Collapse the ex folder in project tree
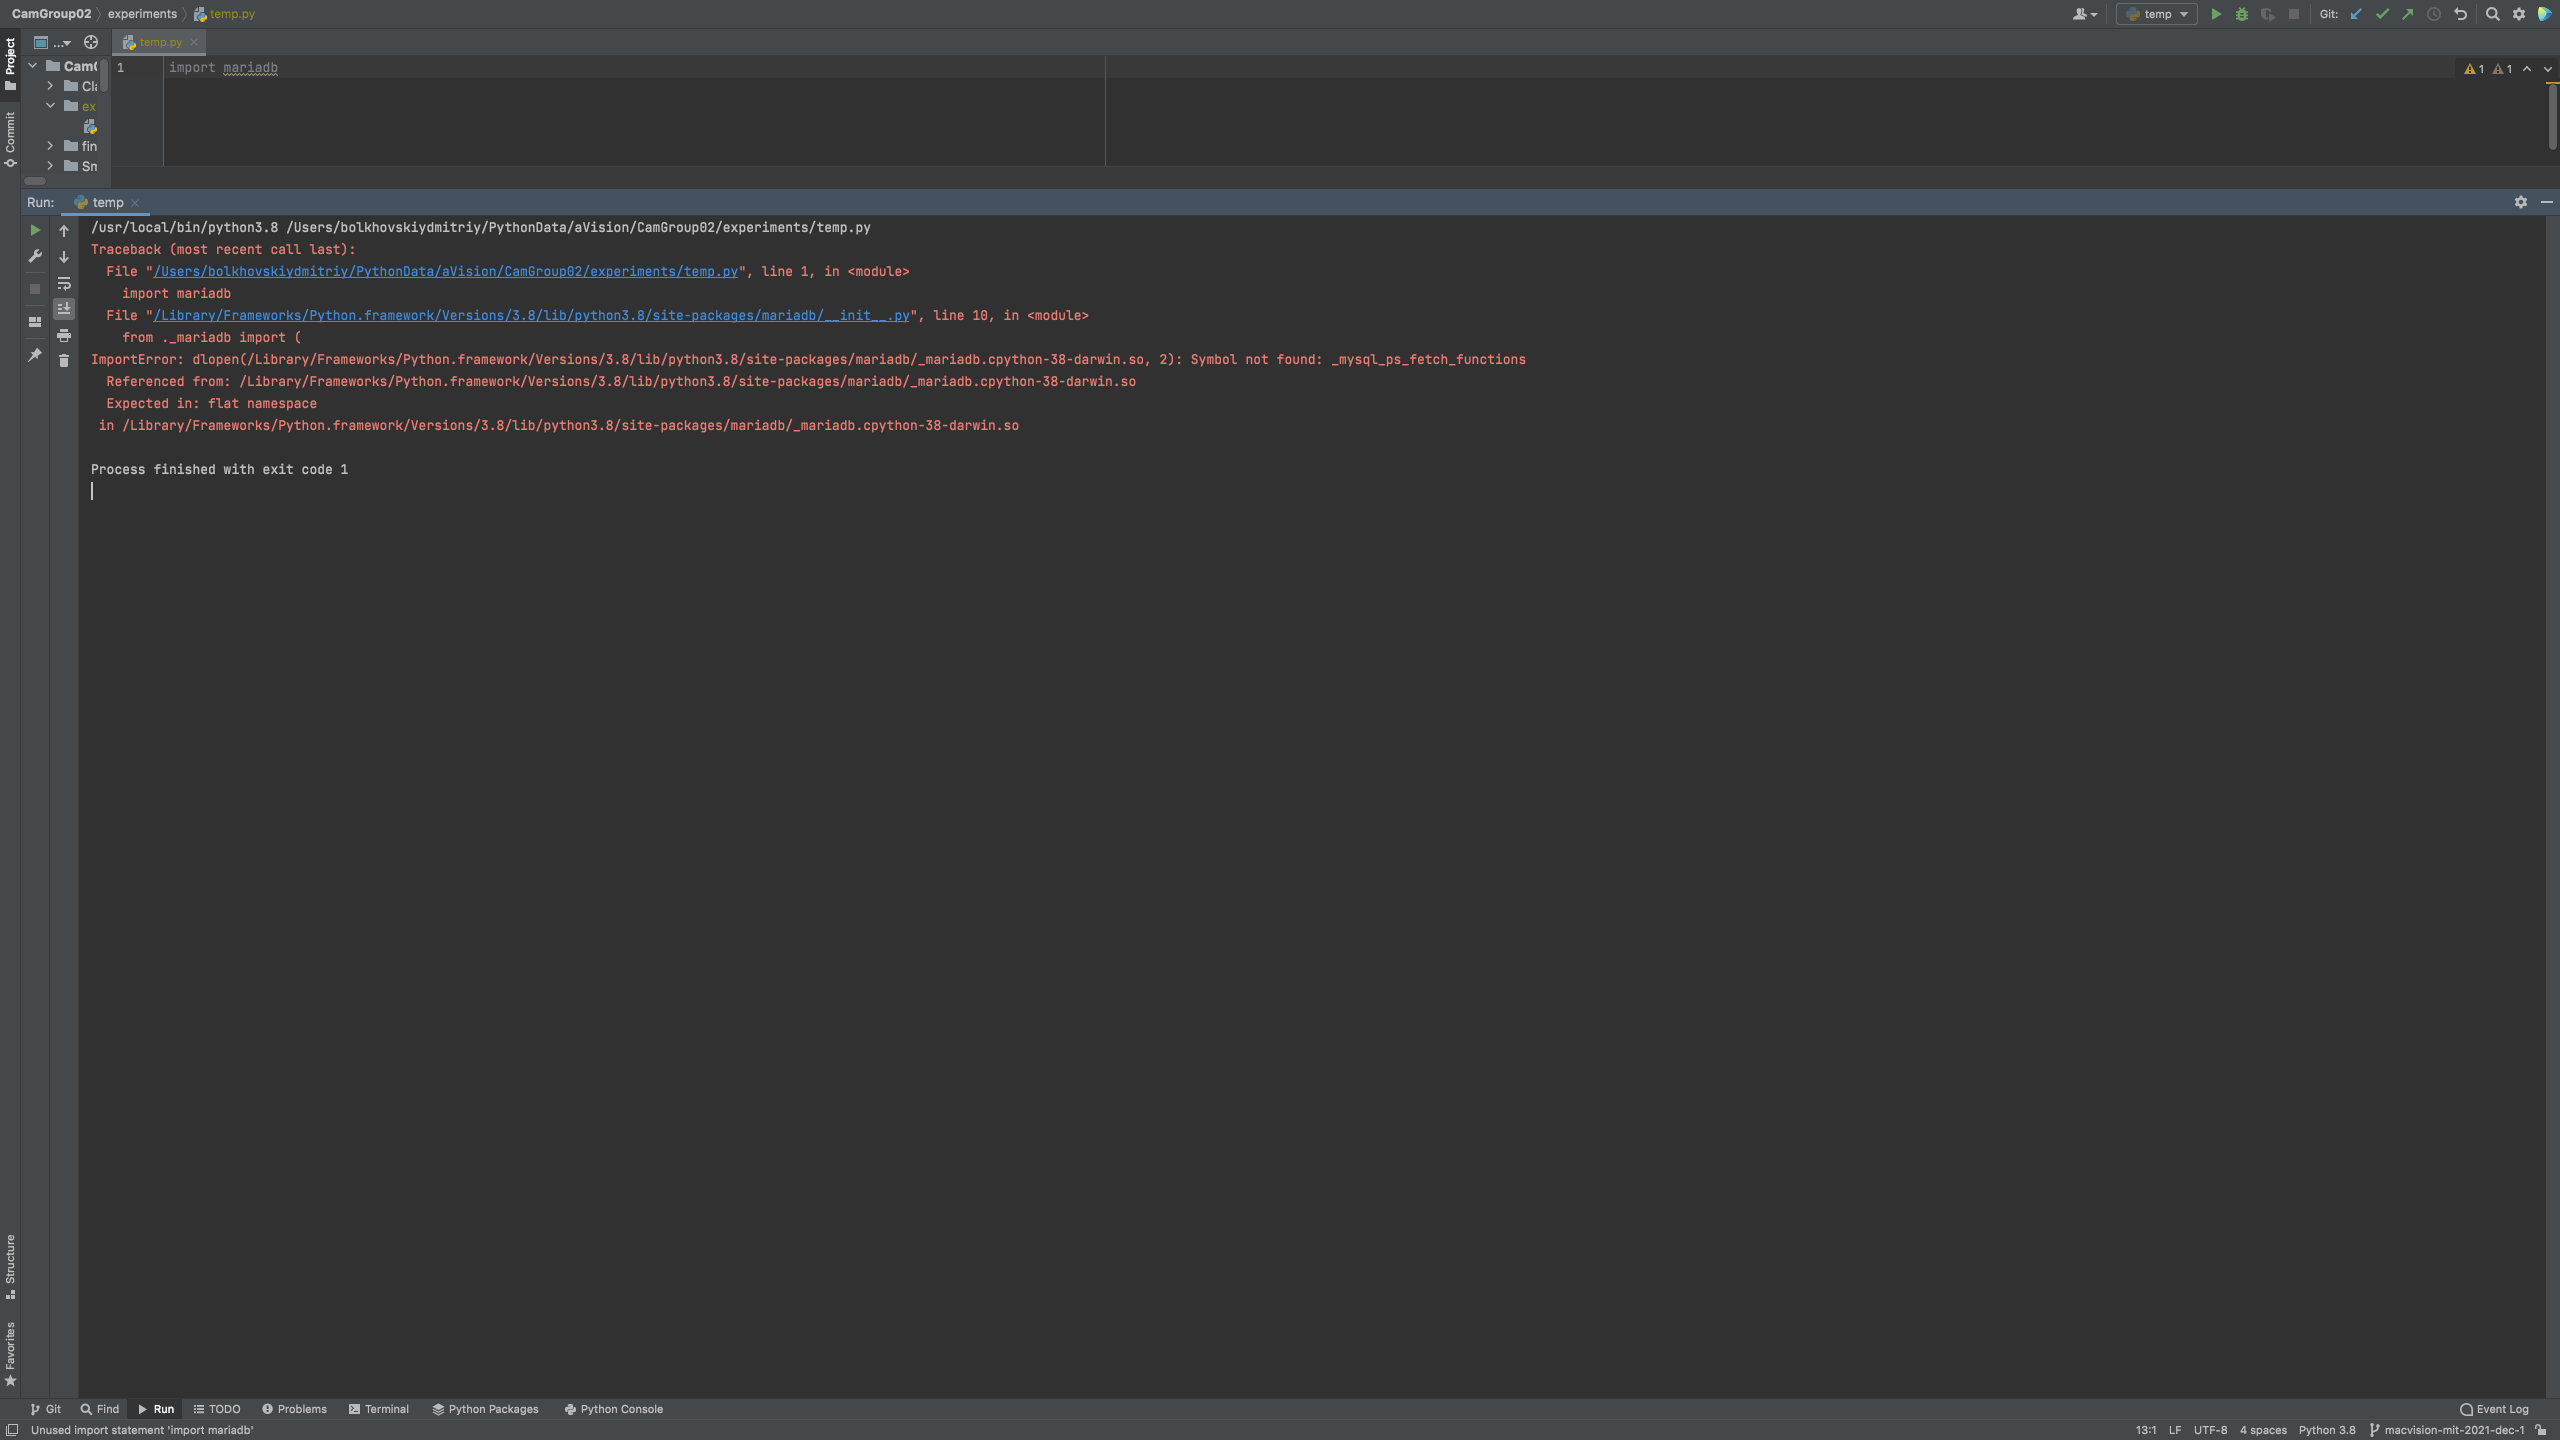Image resolution: width=2560 pixels, height=1440 pixels. pos(50,106)
